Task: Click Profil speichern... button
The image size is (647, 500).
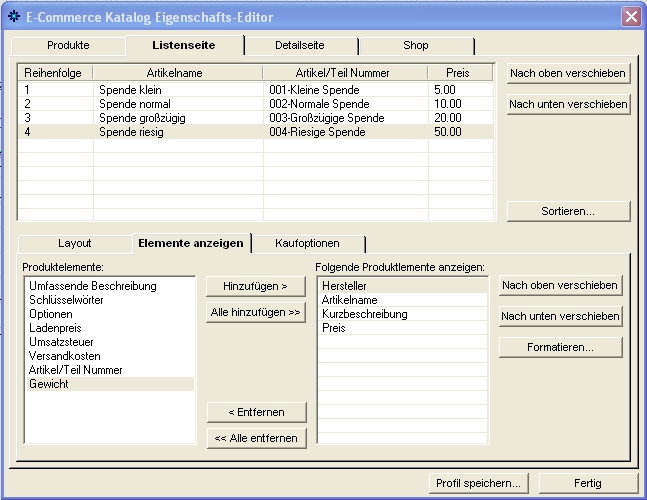Action: pyautogui.click(x=478, y=483)
